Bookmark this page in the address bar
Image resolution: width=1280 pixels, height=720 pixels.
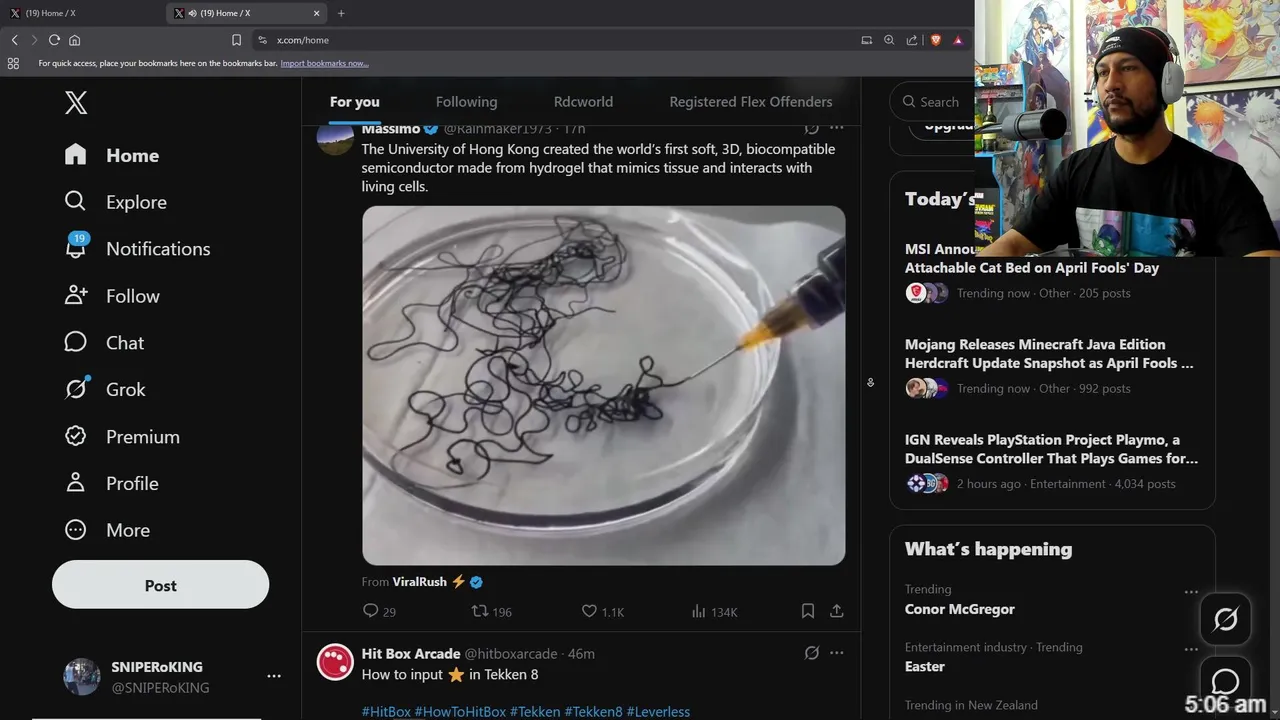[237, 40]
